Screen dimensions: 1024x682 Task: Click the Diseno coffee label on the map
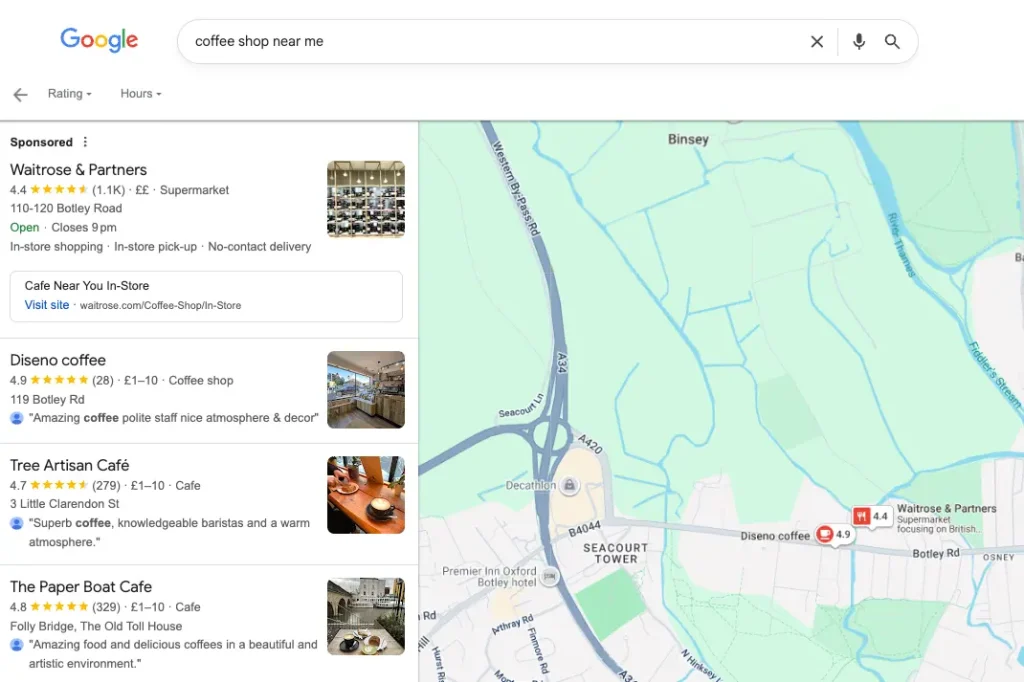[775, 536]
